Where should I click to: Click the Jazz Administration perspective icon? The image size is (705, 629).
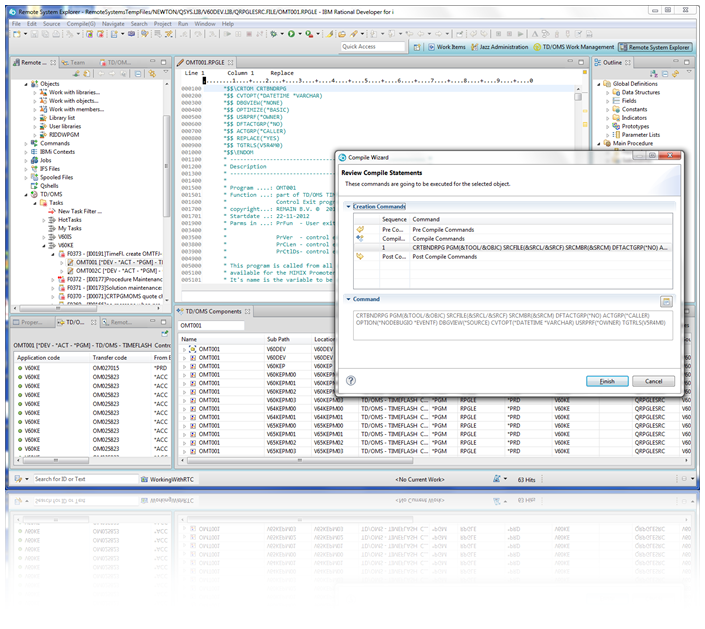[x=474, y=47]
